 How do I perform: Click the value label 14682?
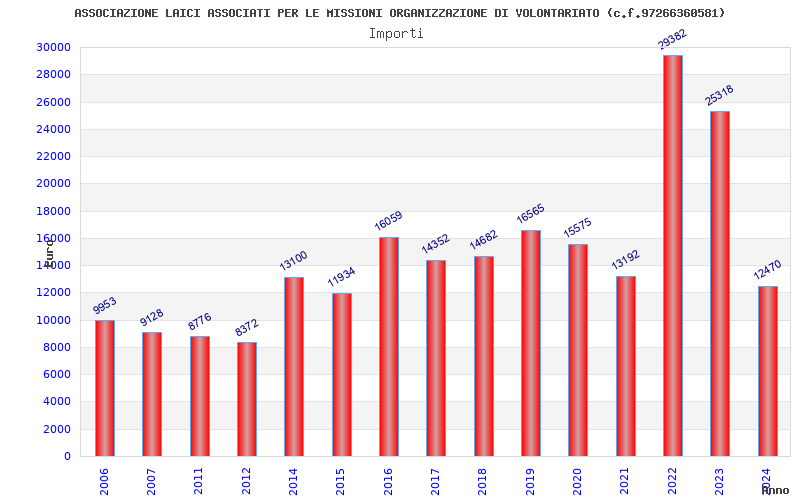[x=483, y=240]
